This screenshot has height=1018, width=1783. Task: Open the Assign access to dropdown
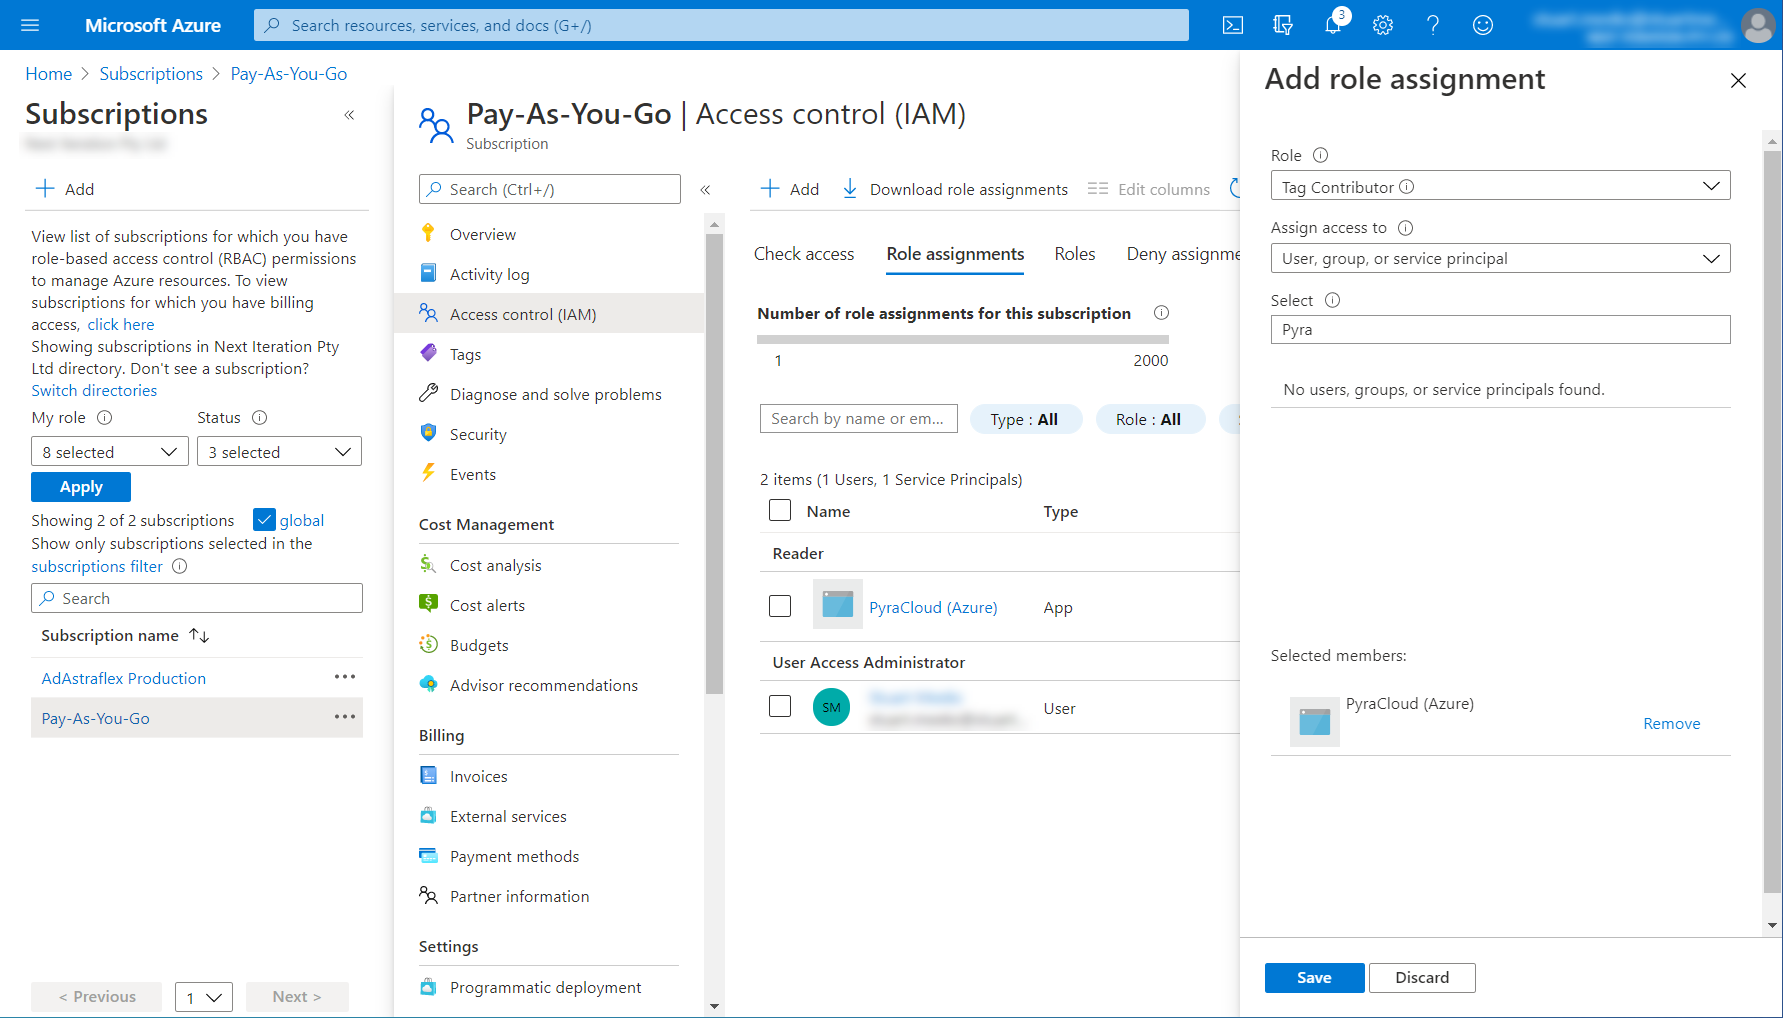[x=1500, y=258]
